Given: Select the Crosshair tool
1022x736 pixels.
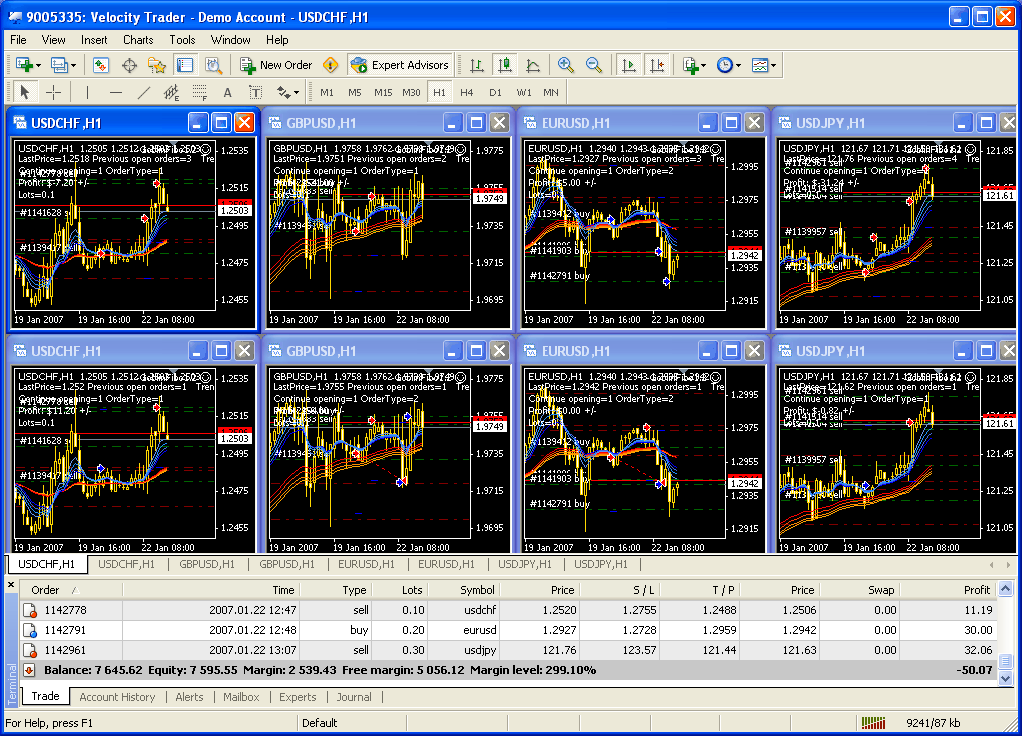Looking at the screenshot, I should [54, 92].
